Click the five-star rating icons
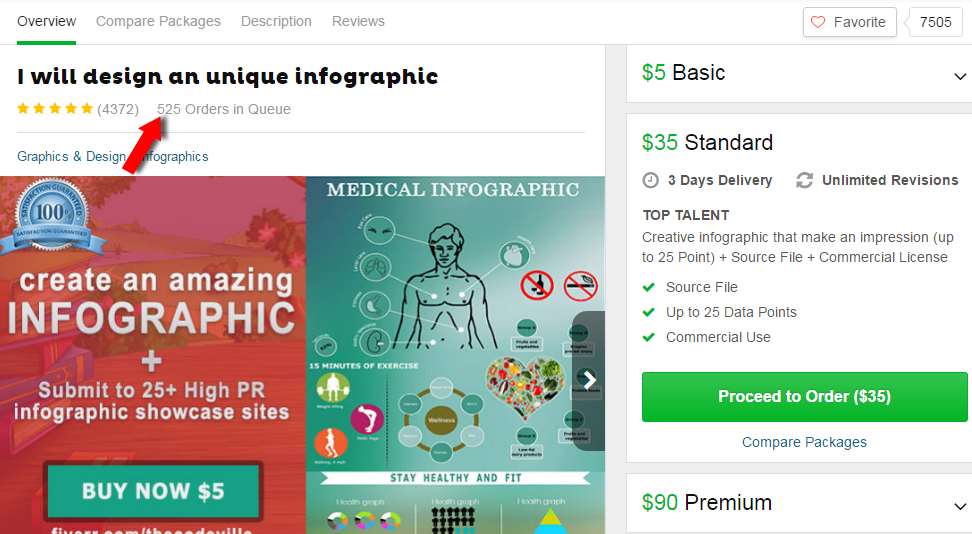This screenshot has width=972, height=534. click(55, 109)
